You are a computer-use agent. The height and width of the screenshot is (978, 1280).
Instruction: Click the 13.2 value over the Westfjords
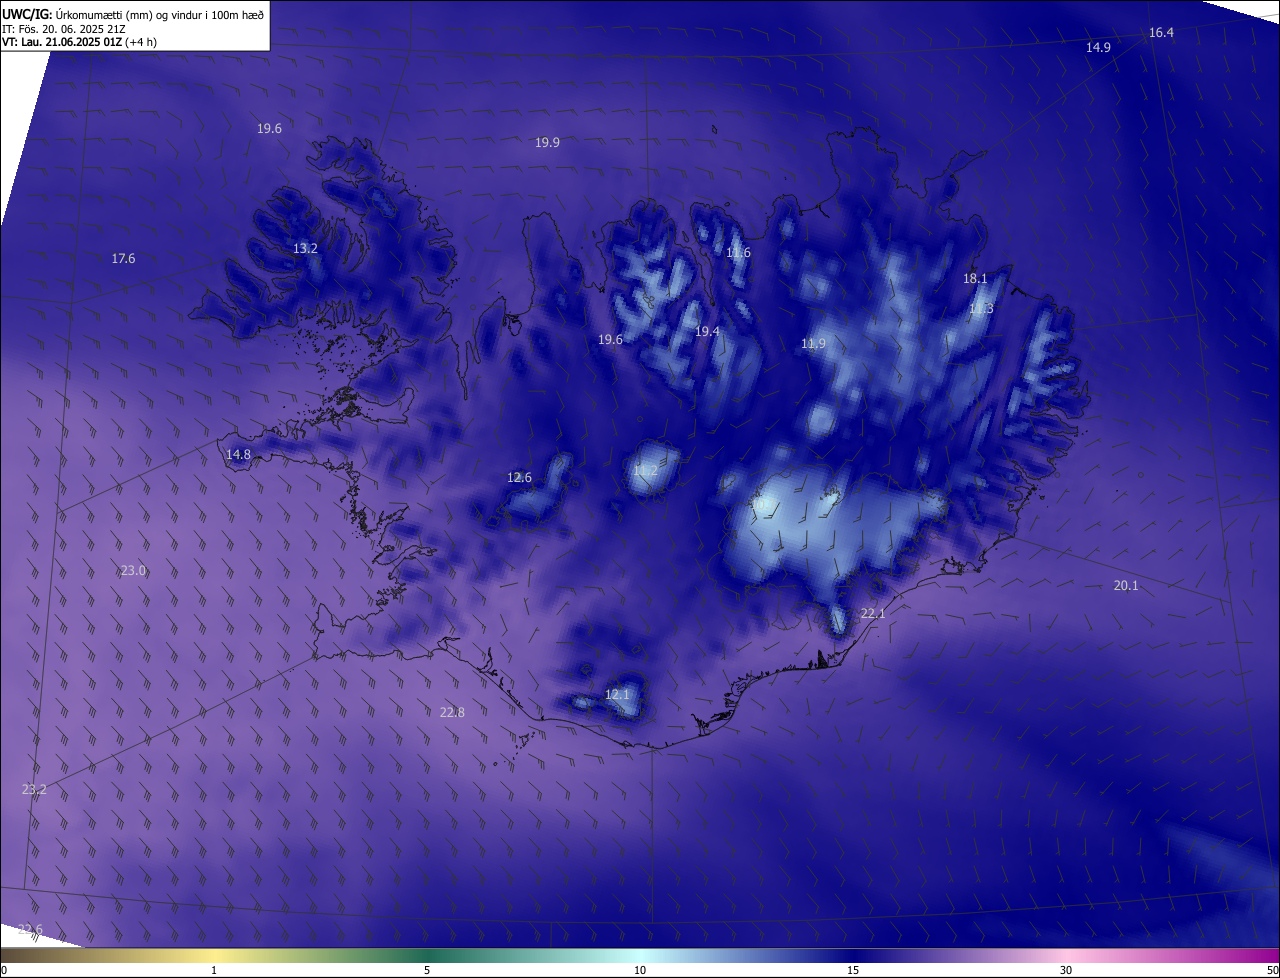click(305, 248)
